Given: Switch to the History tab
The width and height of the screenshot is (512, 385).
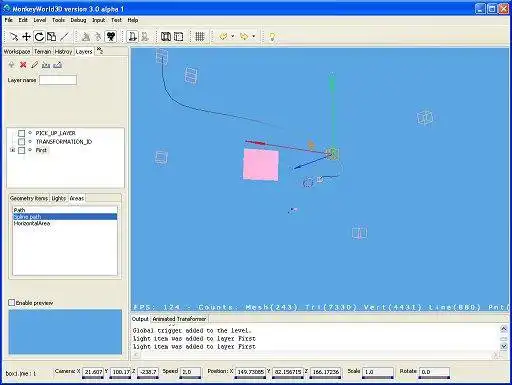Looking at the screenshot, I should [x=63, y=52].
